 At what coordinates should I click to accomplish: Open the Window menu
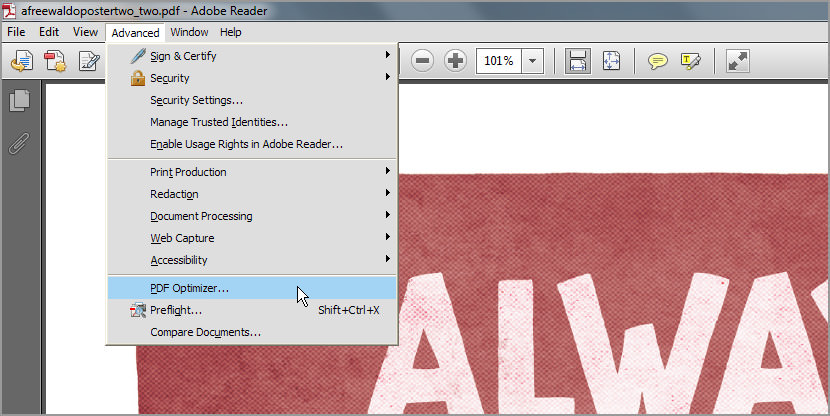coord(190,32)
